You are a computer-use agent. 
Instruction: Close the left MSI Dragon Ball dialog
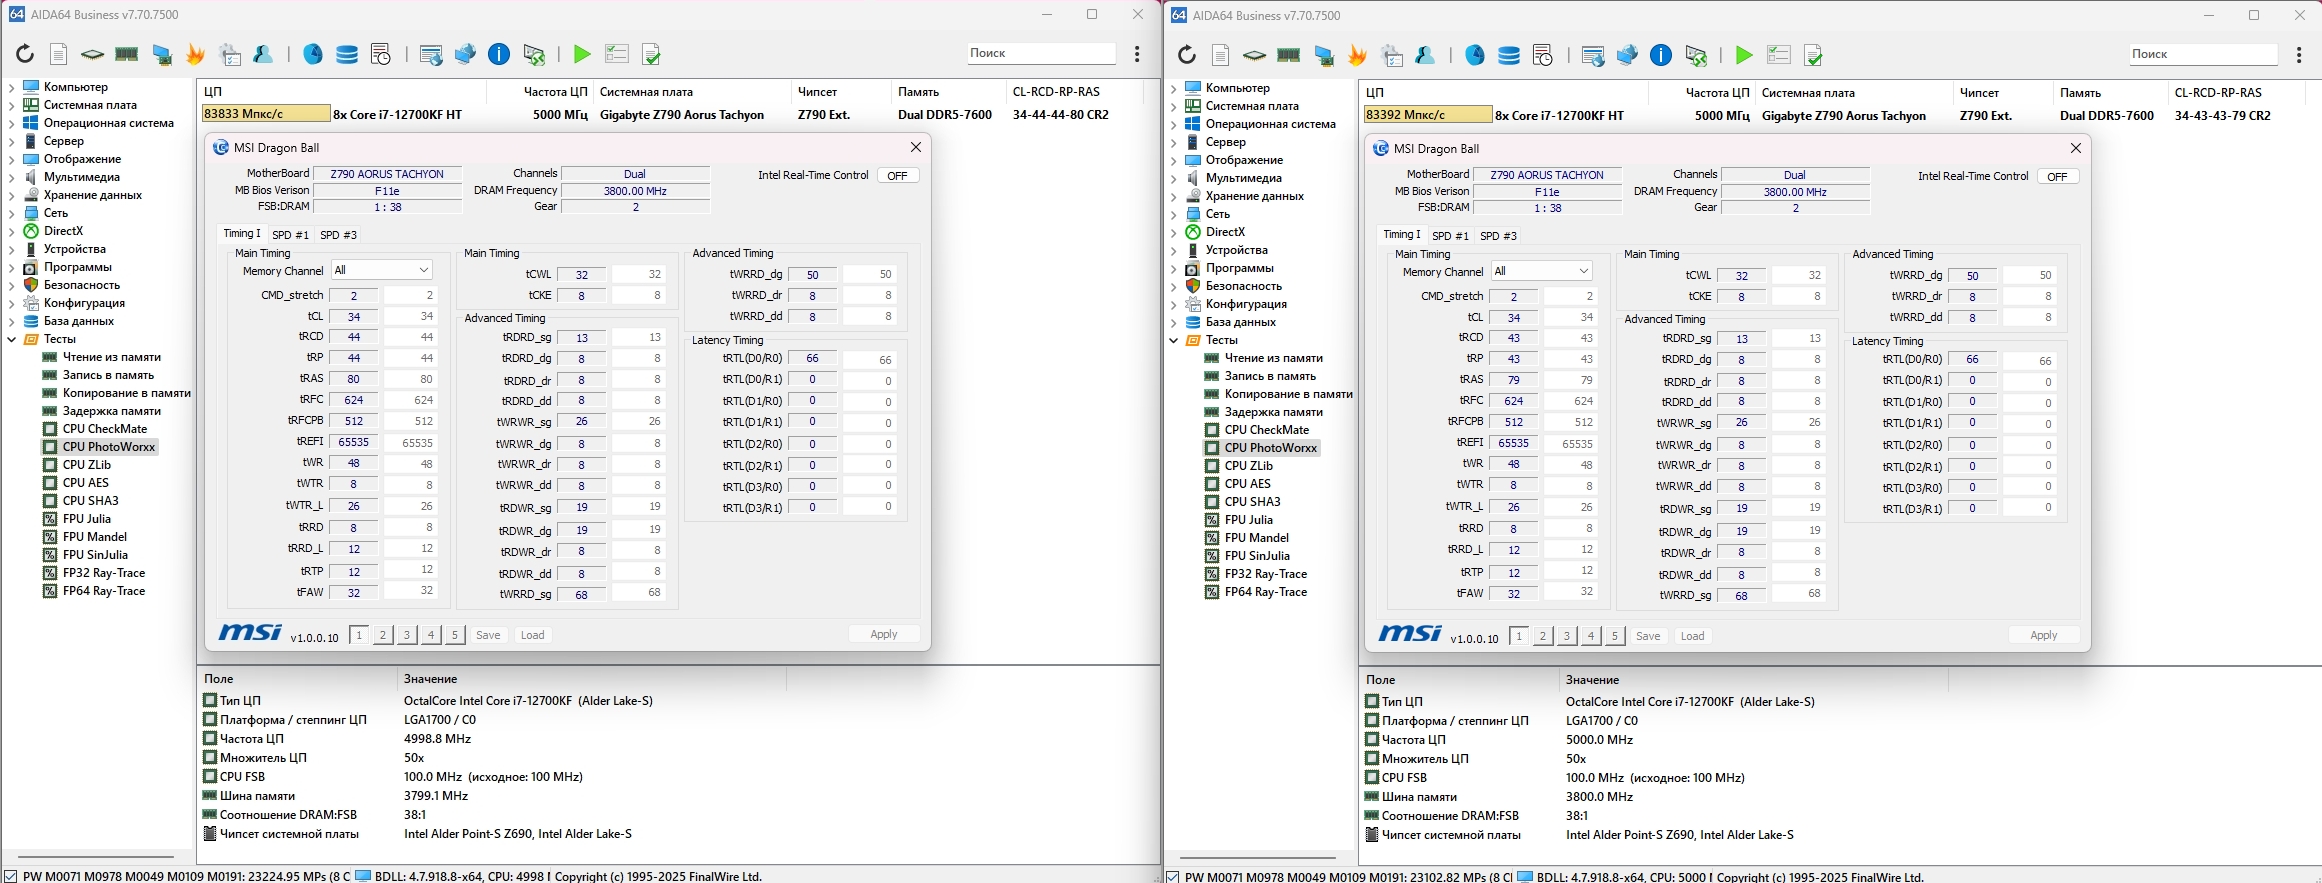tap(916, 147)
